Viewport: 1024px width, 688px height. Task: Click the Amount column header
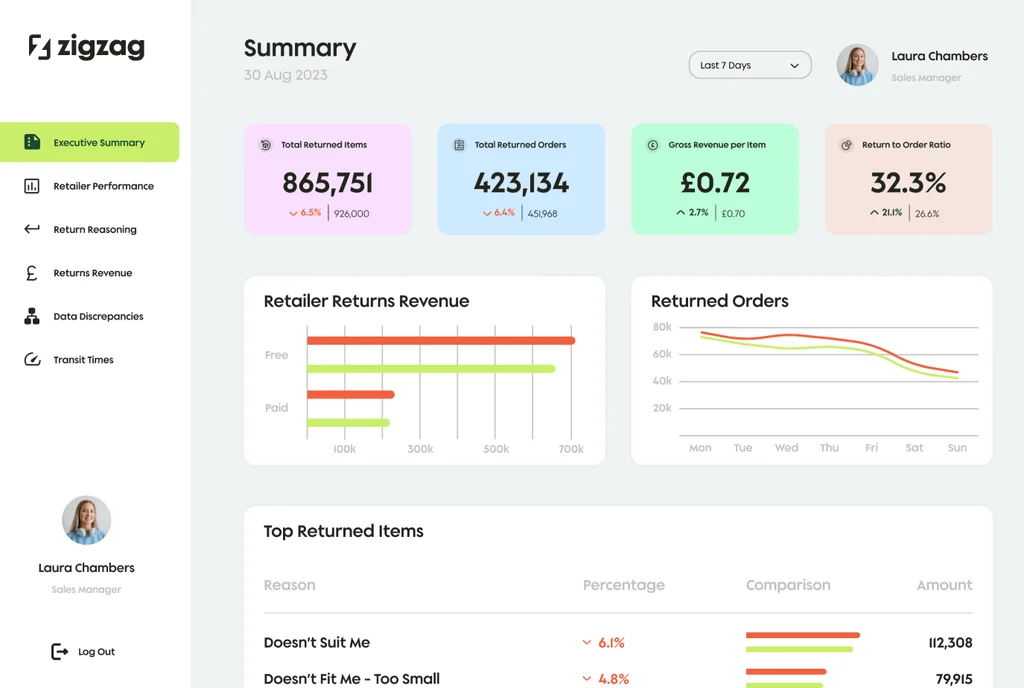pos(944,585)
